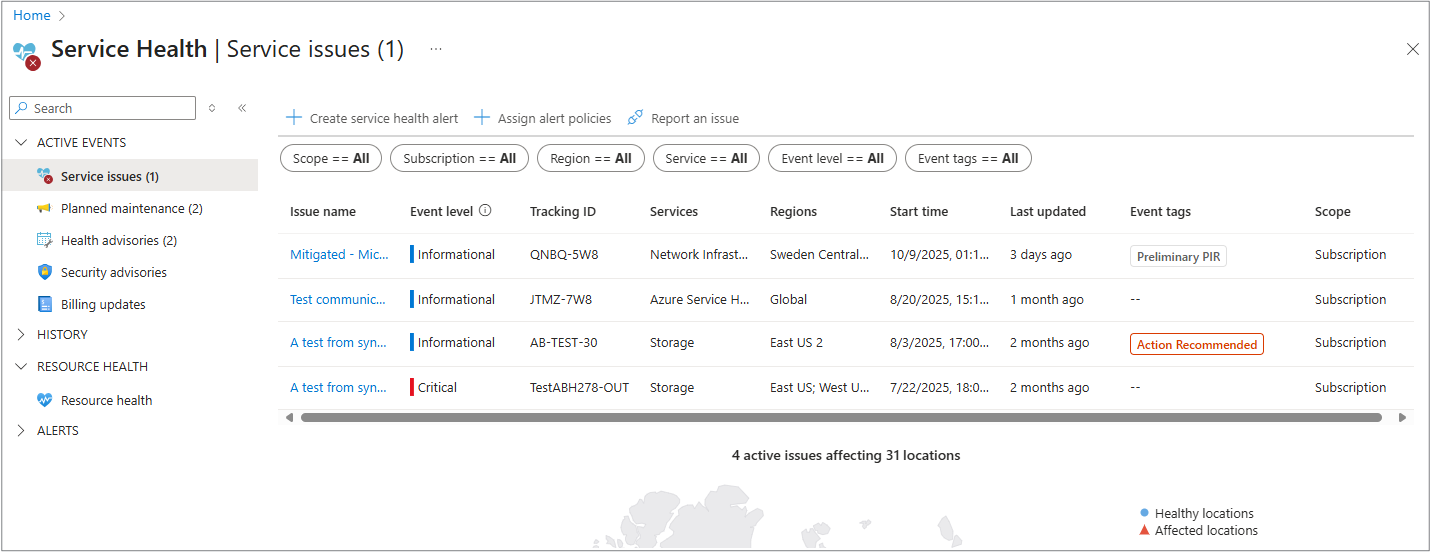
Task: Click the Healthy locations legend dot
Action: pos(1144,512)
